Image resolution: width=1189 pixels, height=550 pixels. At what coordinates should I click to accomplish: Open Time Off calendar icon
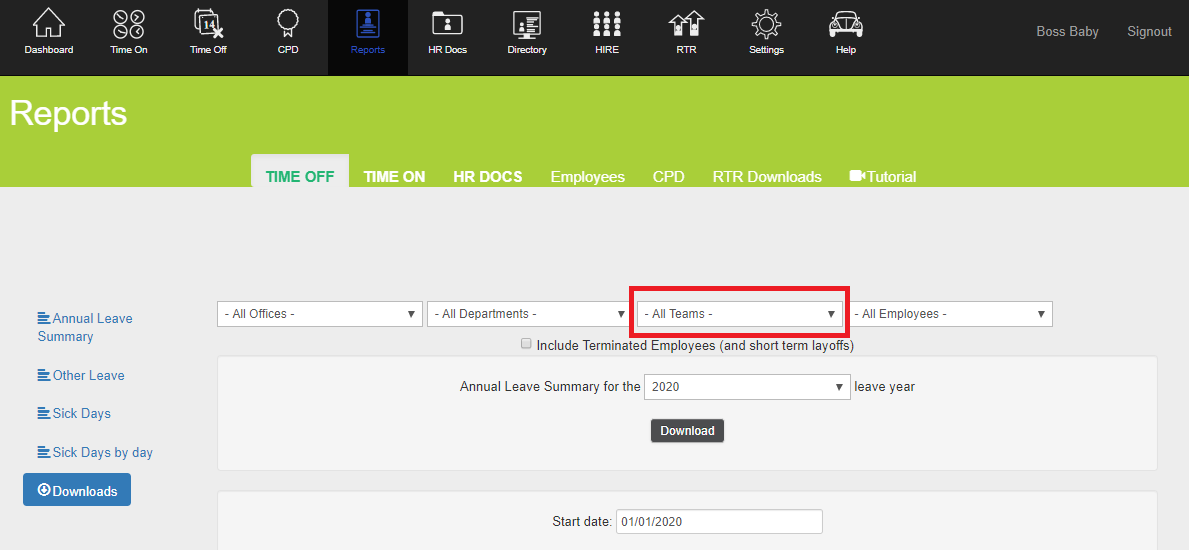click(x=208, y=24)
